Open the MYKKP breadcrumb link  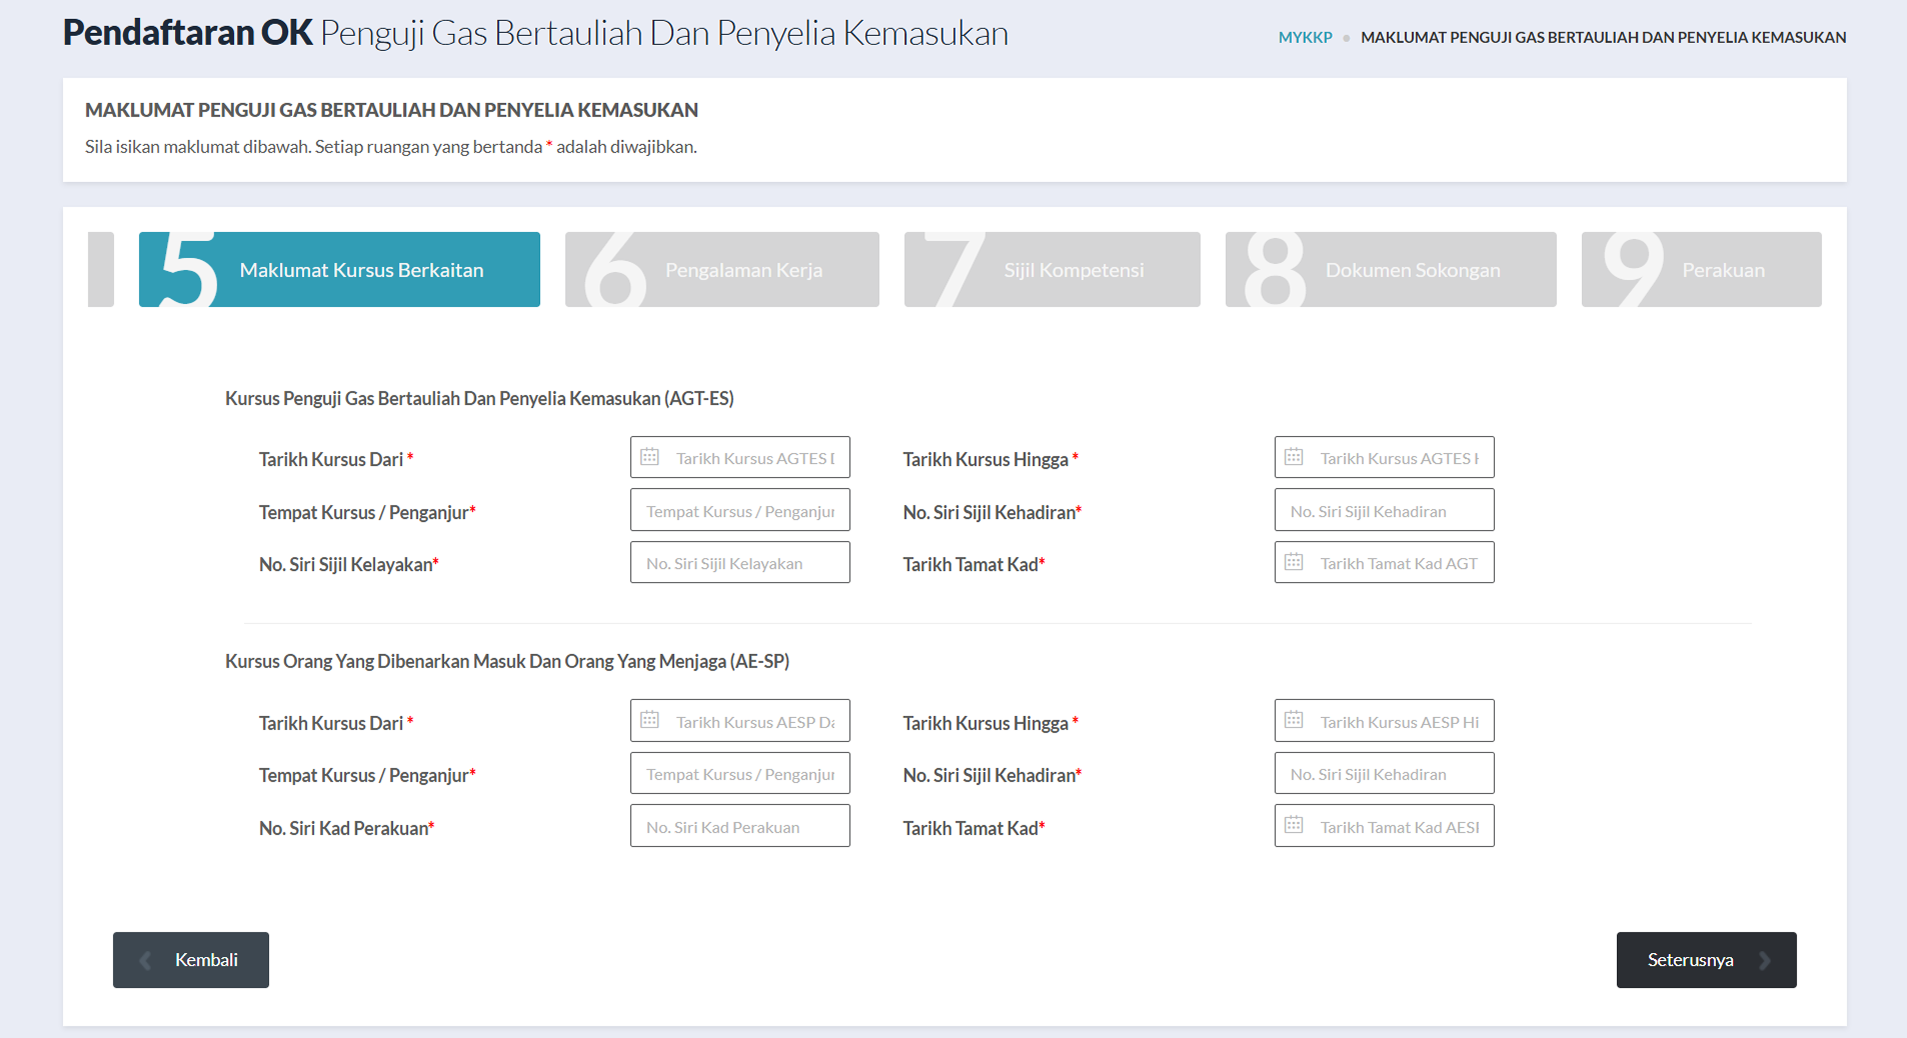[1305, 38]
